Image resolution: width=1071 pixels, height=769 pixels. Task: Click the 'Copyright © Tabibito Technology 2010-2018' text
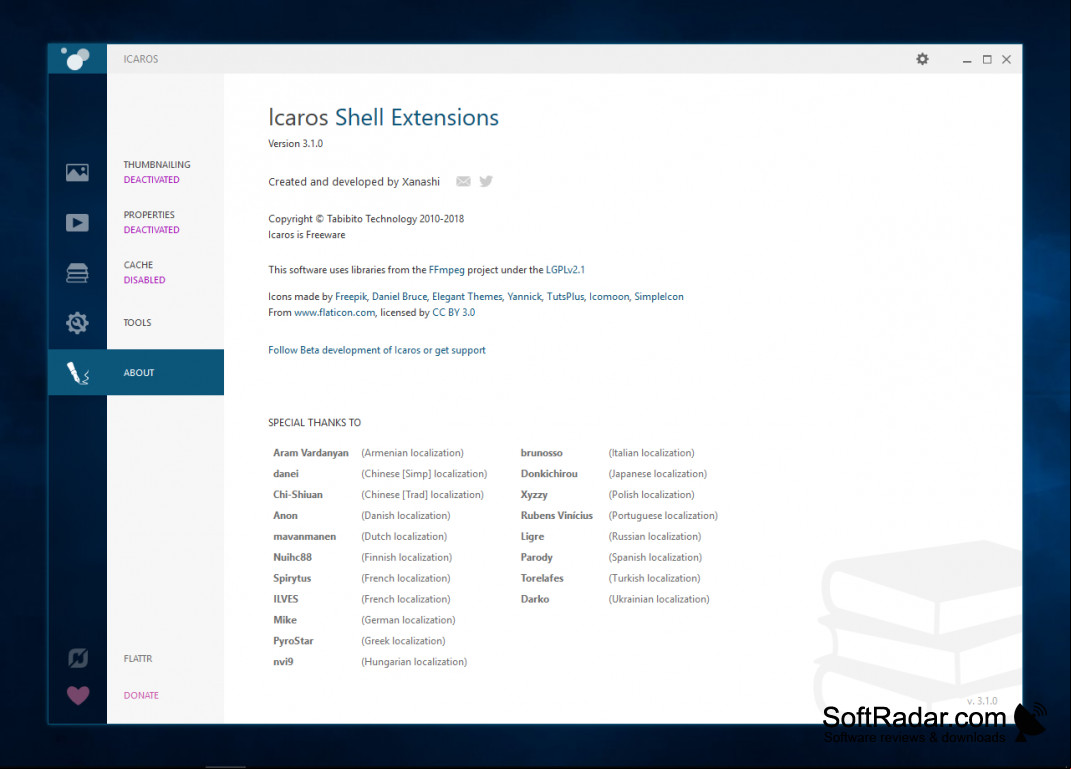click(x=366, y=219)
